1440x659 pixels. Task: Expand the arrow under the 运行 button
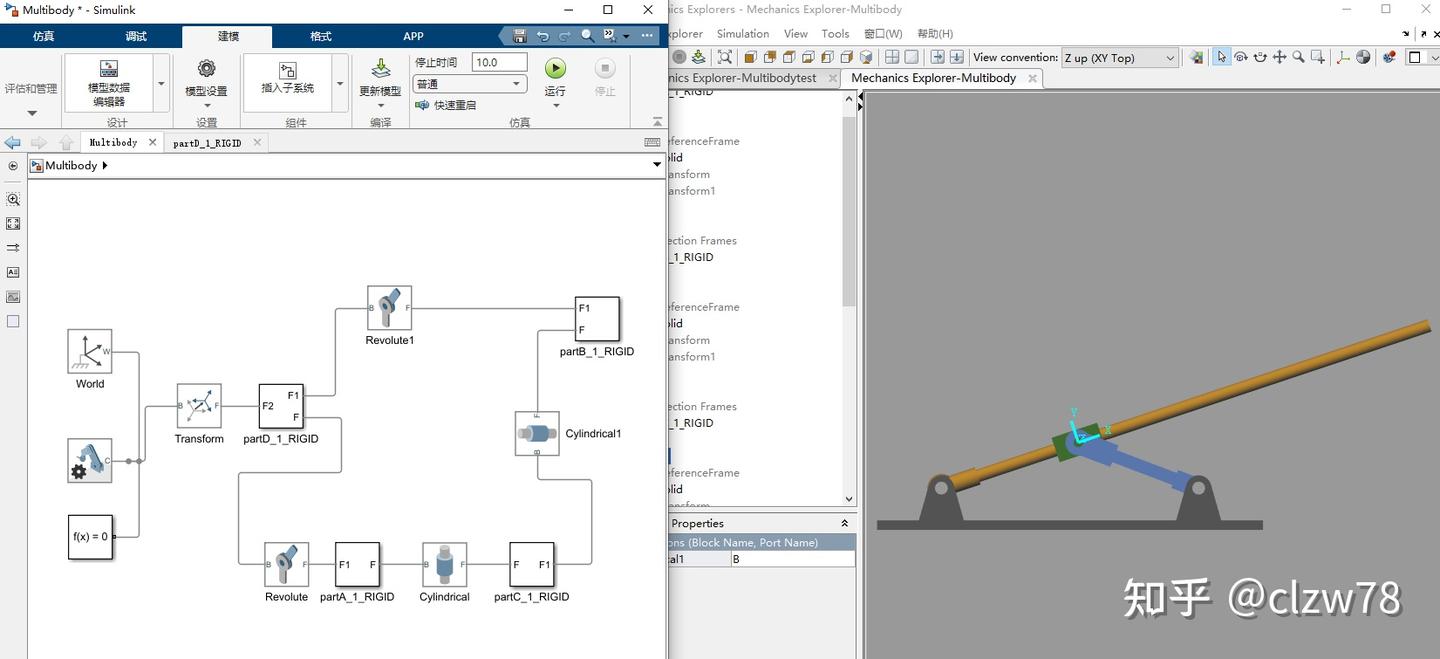(x=555, y=106)
